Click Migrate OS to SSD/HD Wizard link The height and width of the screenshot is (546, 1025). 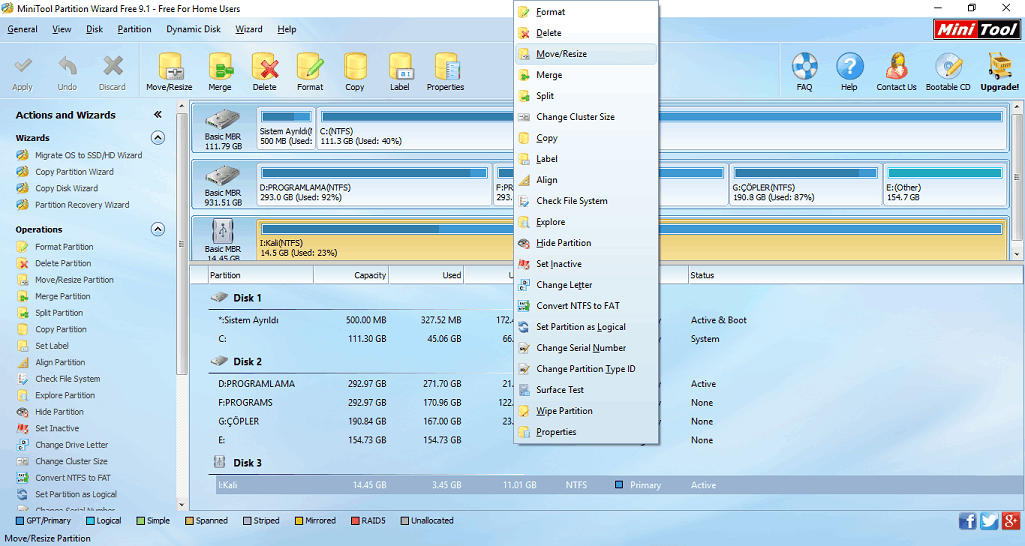tap(88, 155)
